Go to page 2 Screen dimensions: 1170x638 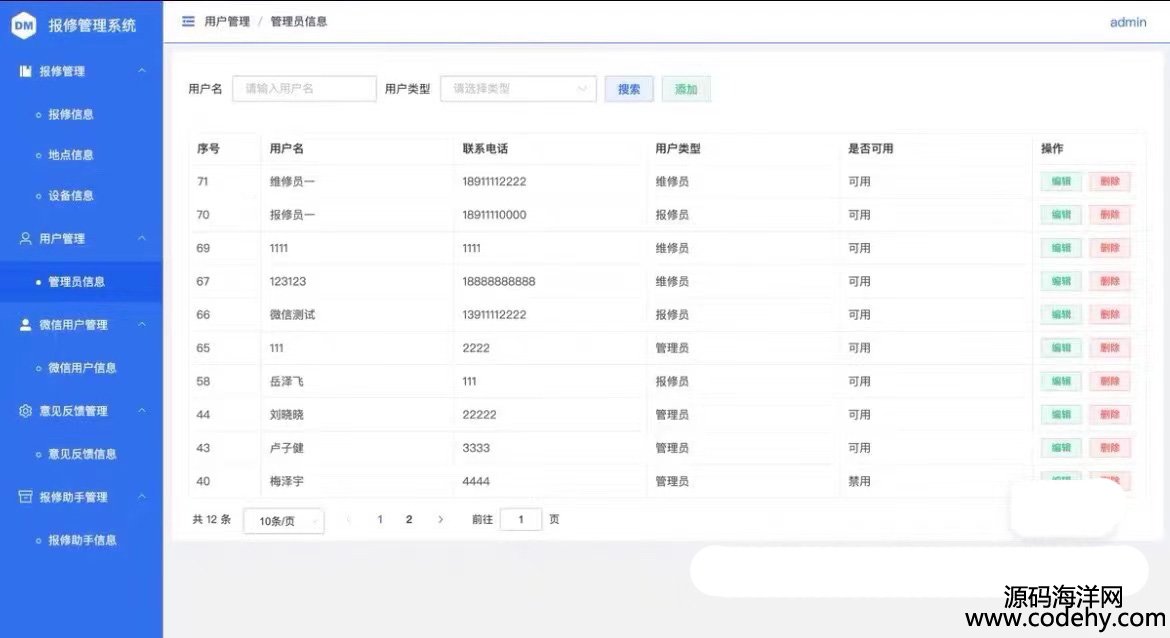click(x=409, y=519)
